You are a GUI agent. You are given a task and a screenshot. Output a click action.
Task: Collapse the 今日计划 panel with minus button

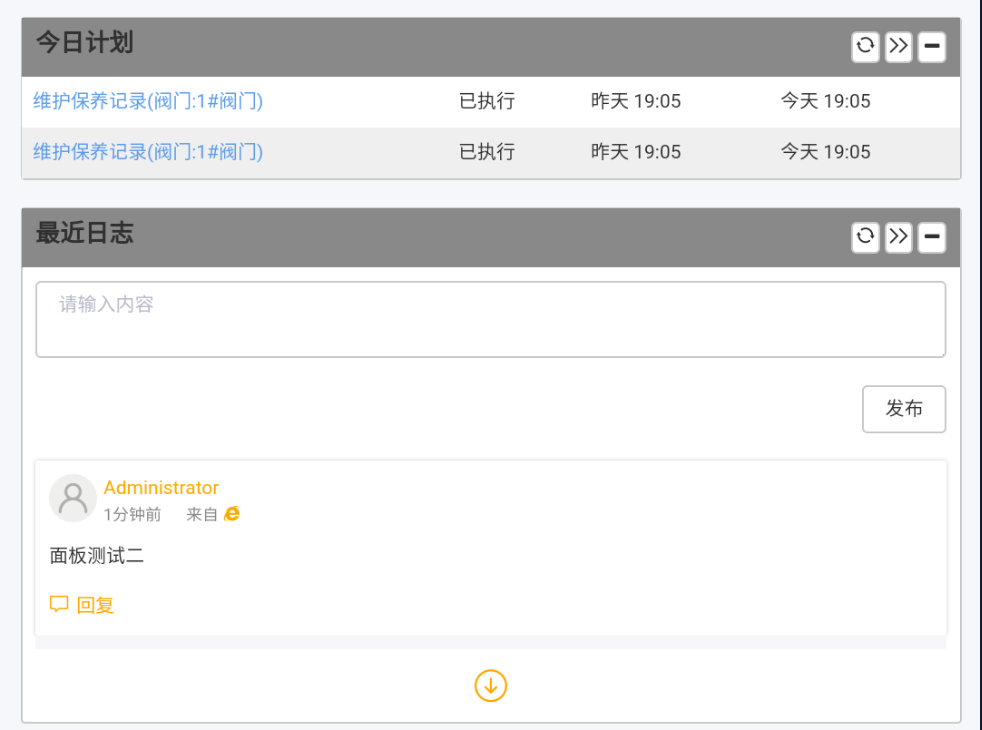(931, 46)
